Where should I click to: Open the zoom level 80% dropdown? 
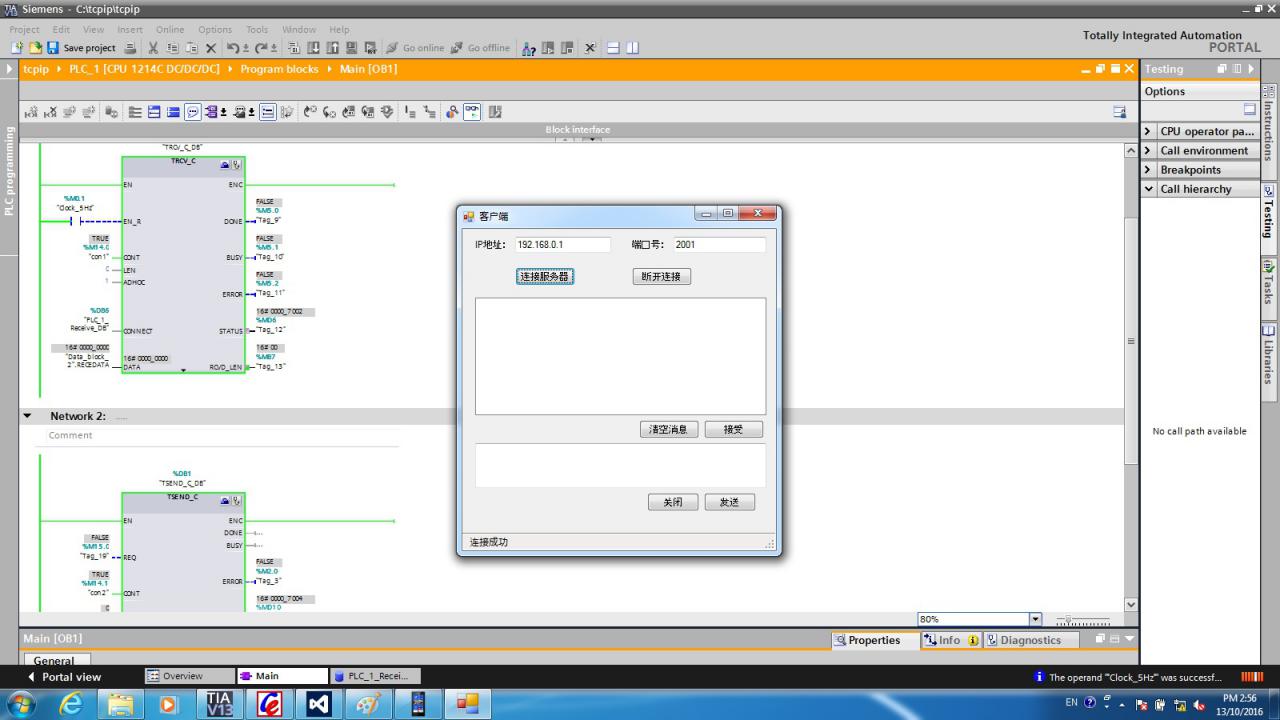click(x=1035, y=619)
